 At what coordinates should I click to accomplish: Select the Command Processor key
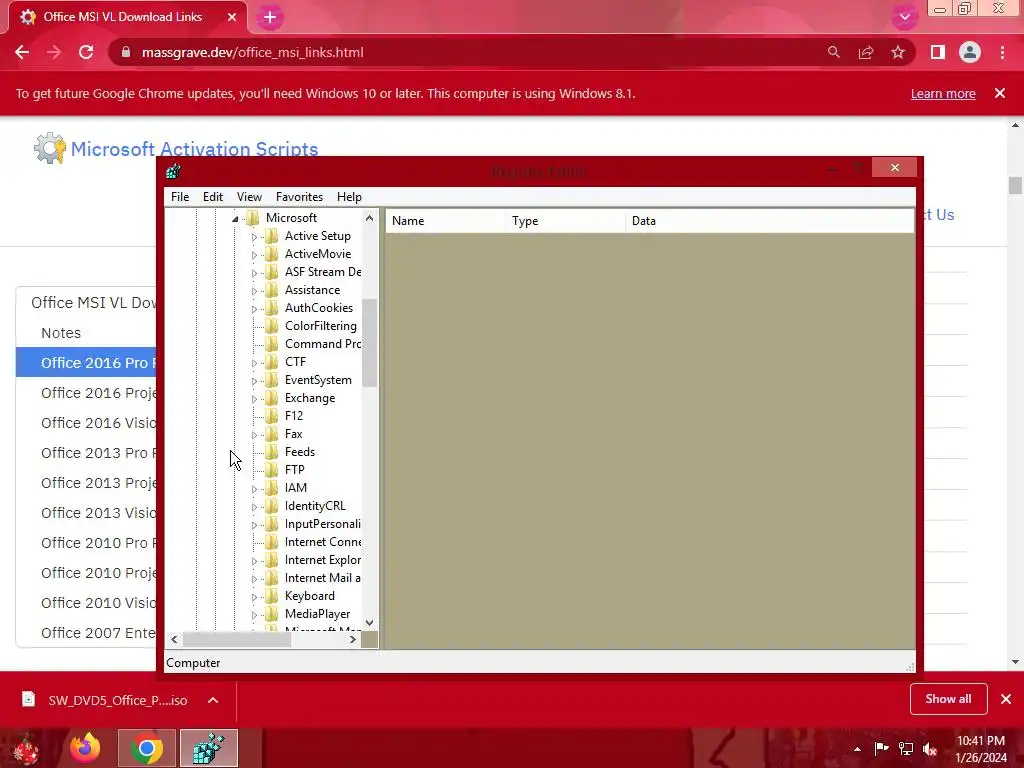click(323, 344)
